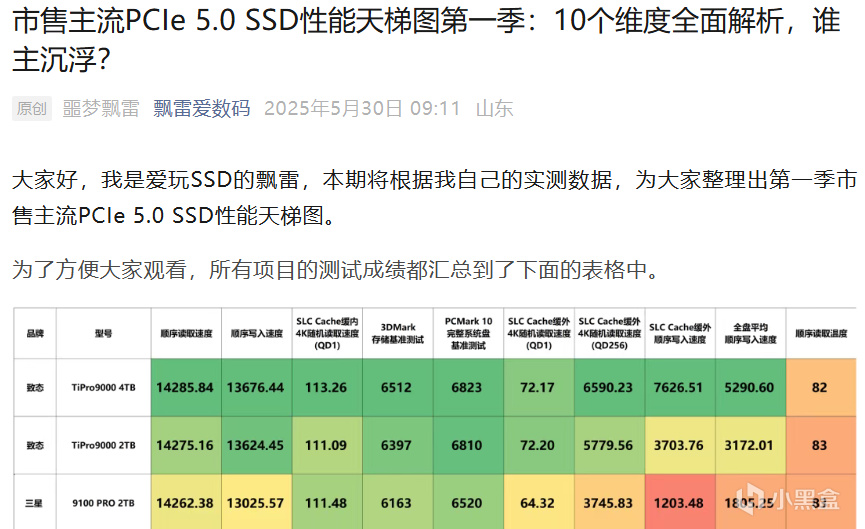The image size is (865, 529).
Task: Click the value 64.32
Action: 537,503
